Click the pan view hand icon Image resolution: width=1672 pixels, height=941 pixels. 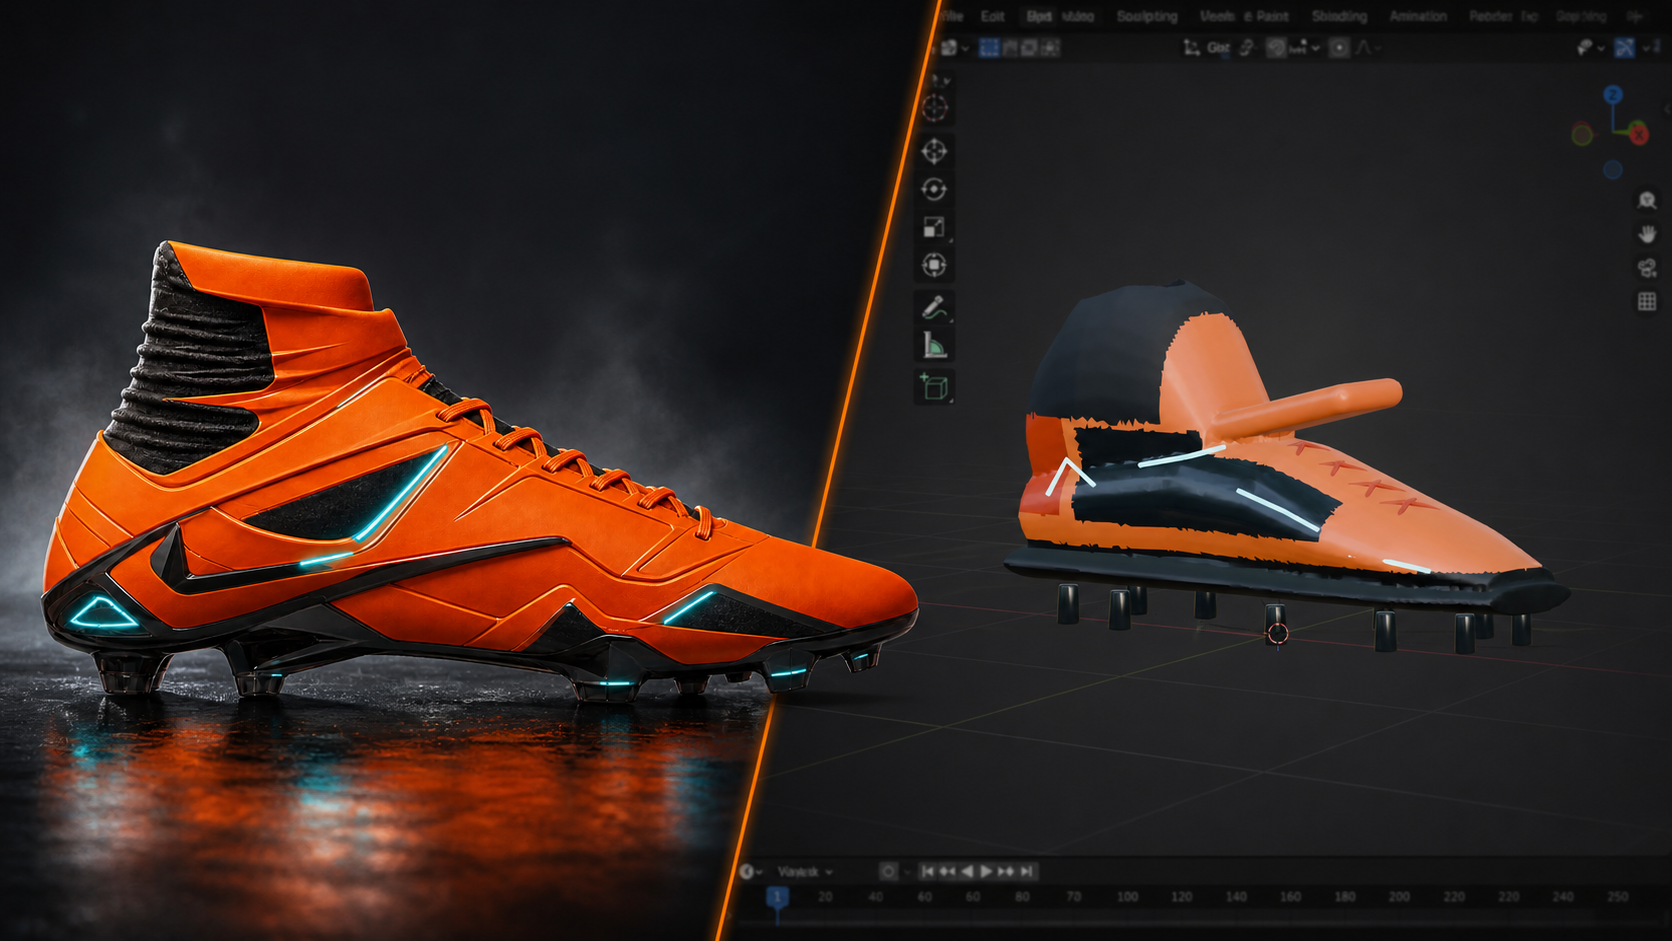(1647, 234)
